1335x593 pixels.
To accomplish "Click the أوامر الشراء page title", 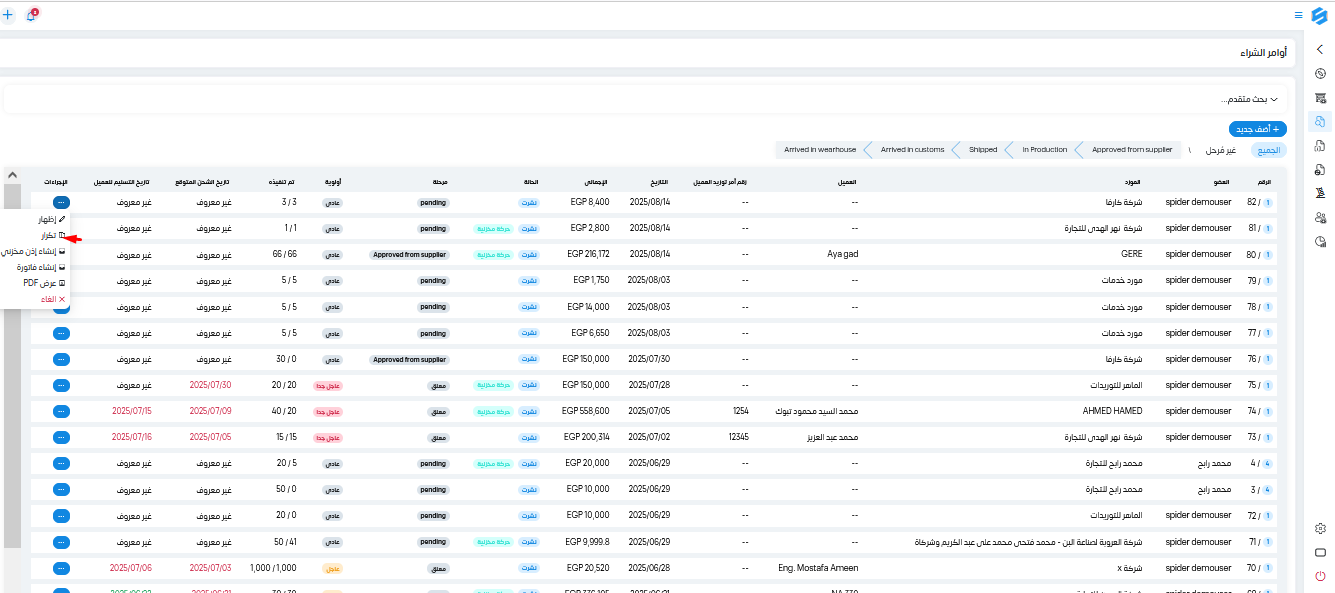I will tap(1263, 52).
